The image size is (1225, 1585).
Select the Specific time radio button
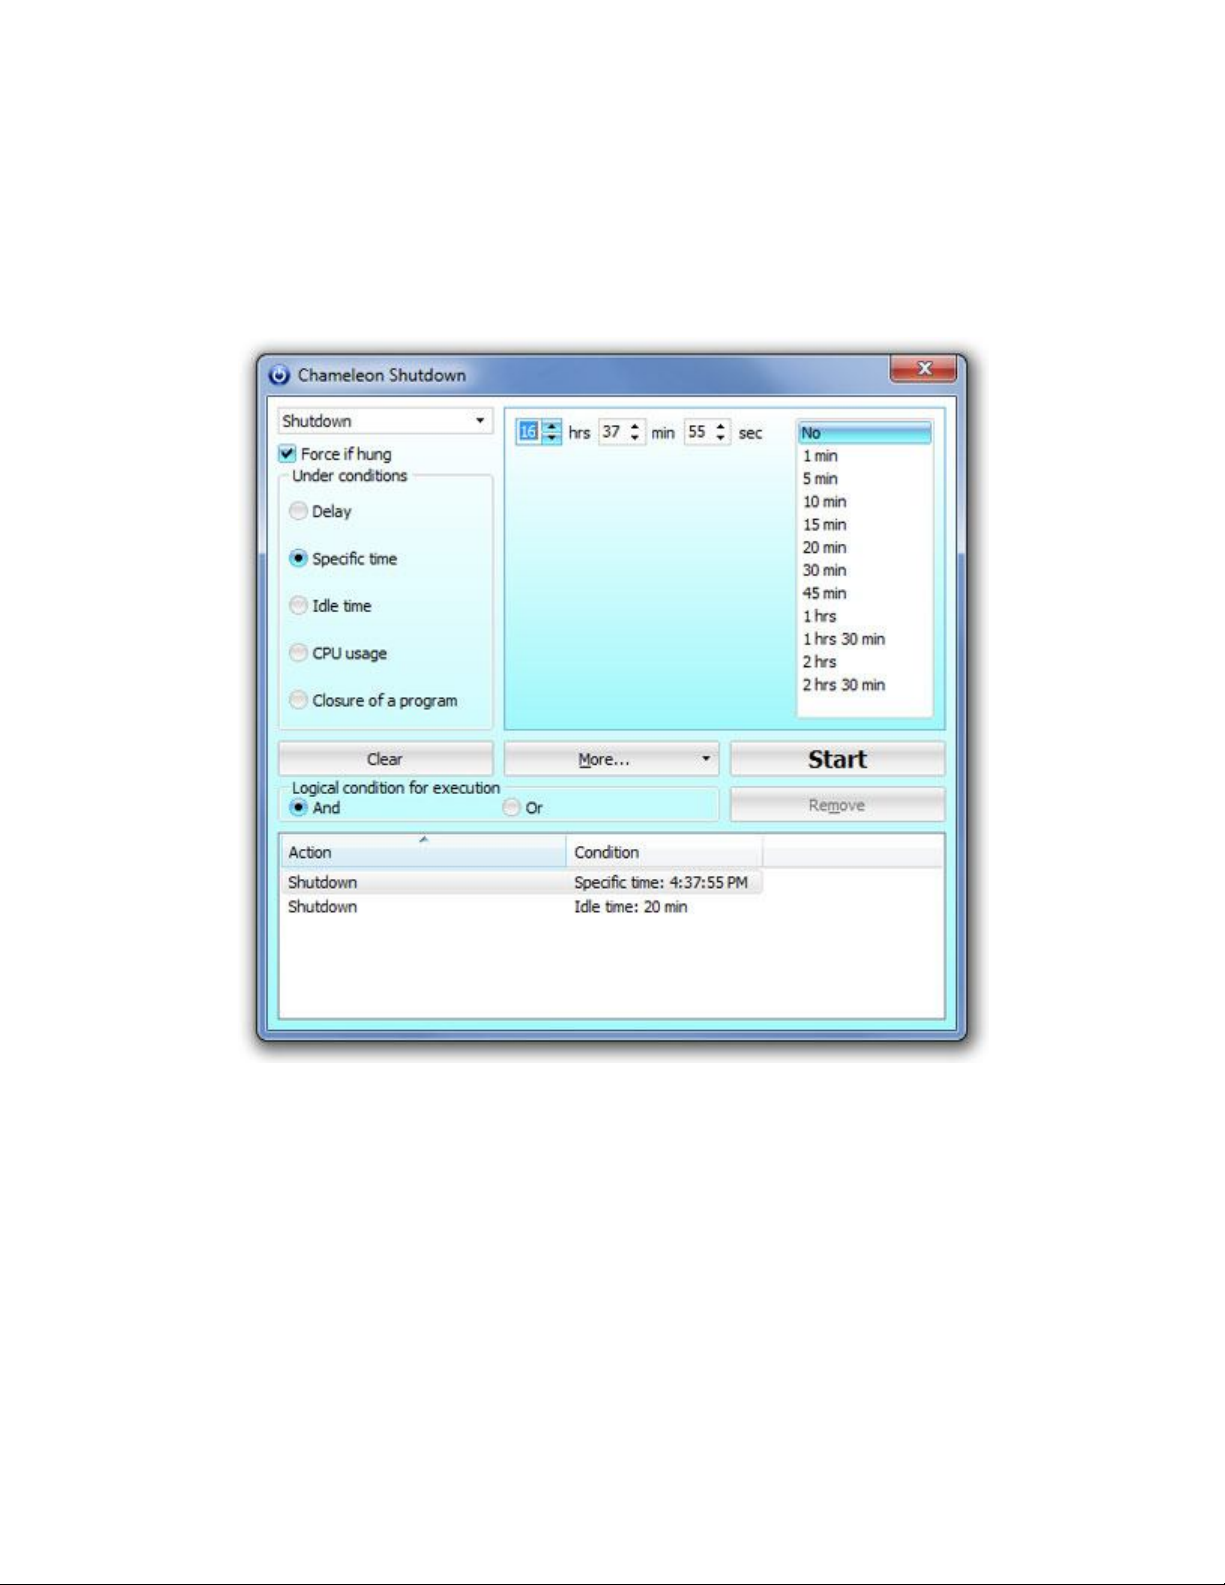pyautogui.click(x=298, y=558)
